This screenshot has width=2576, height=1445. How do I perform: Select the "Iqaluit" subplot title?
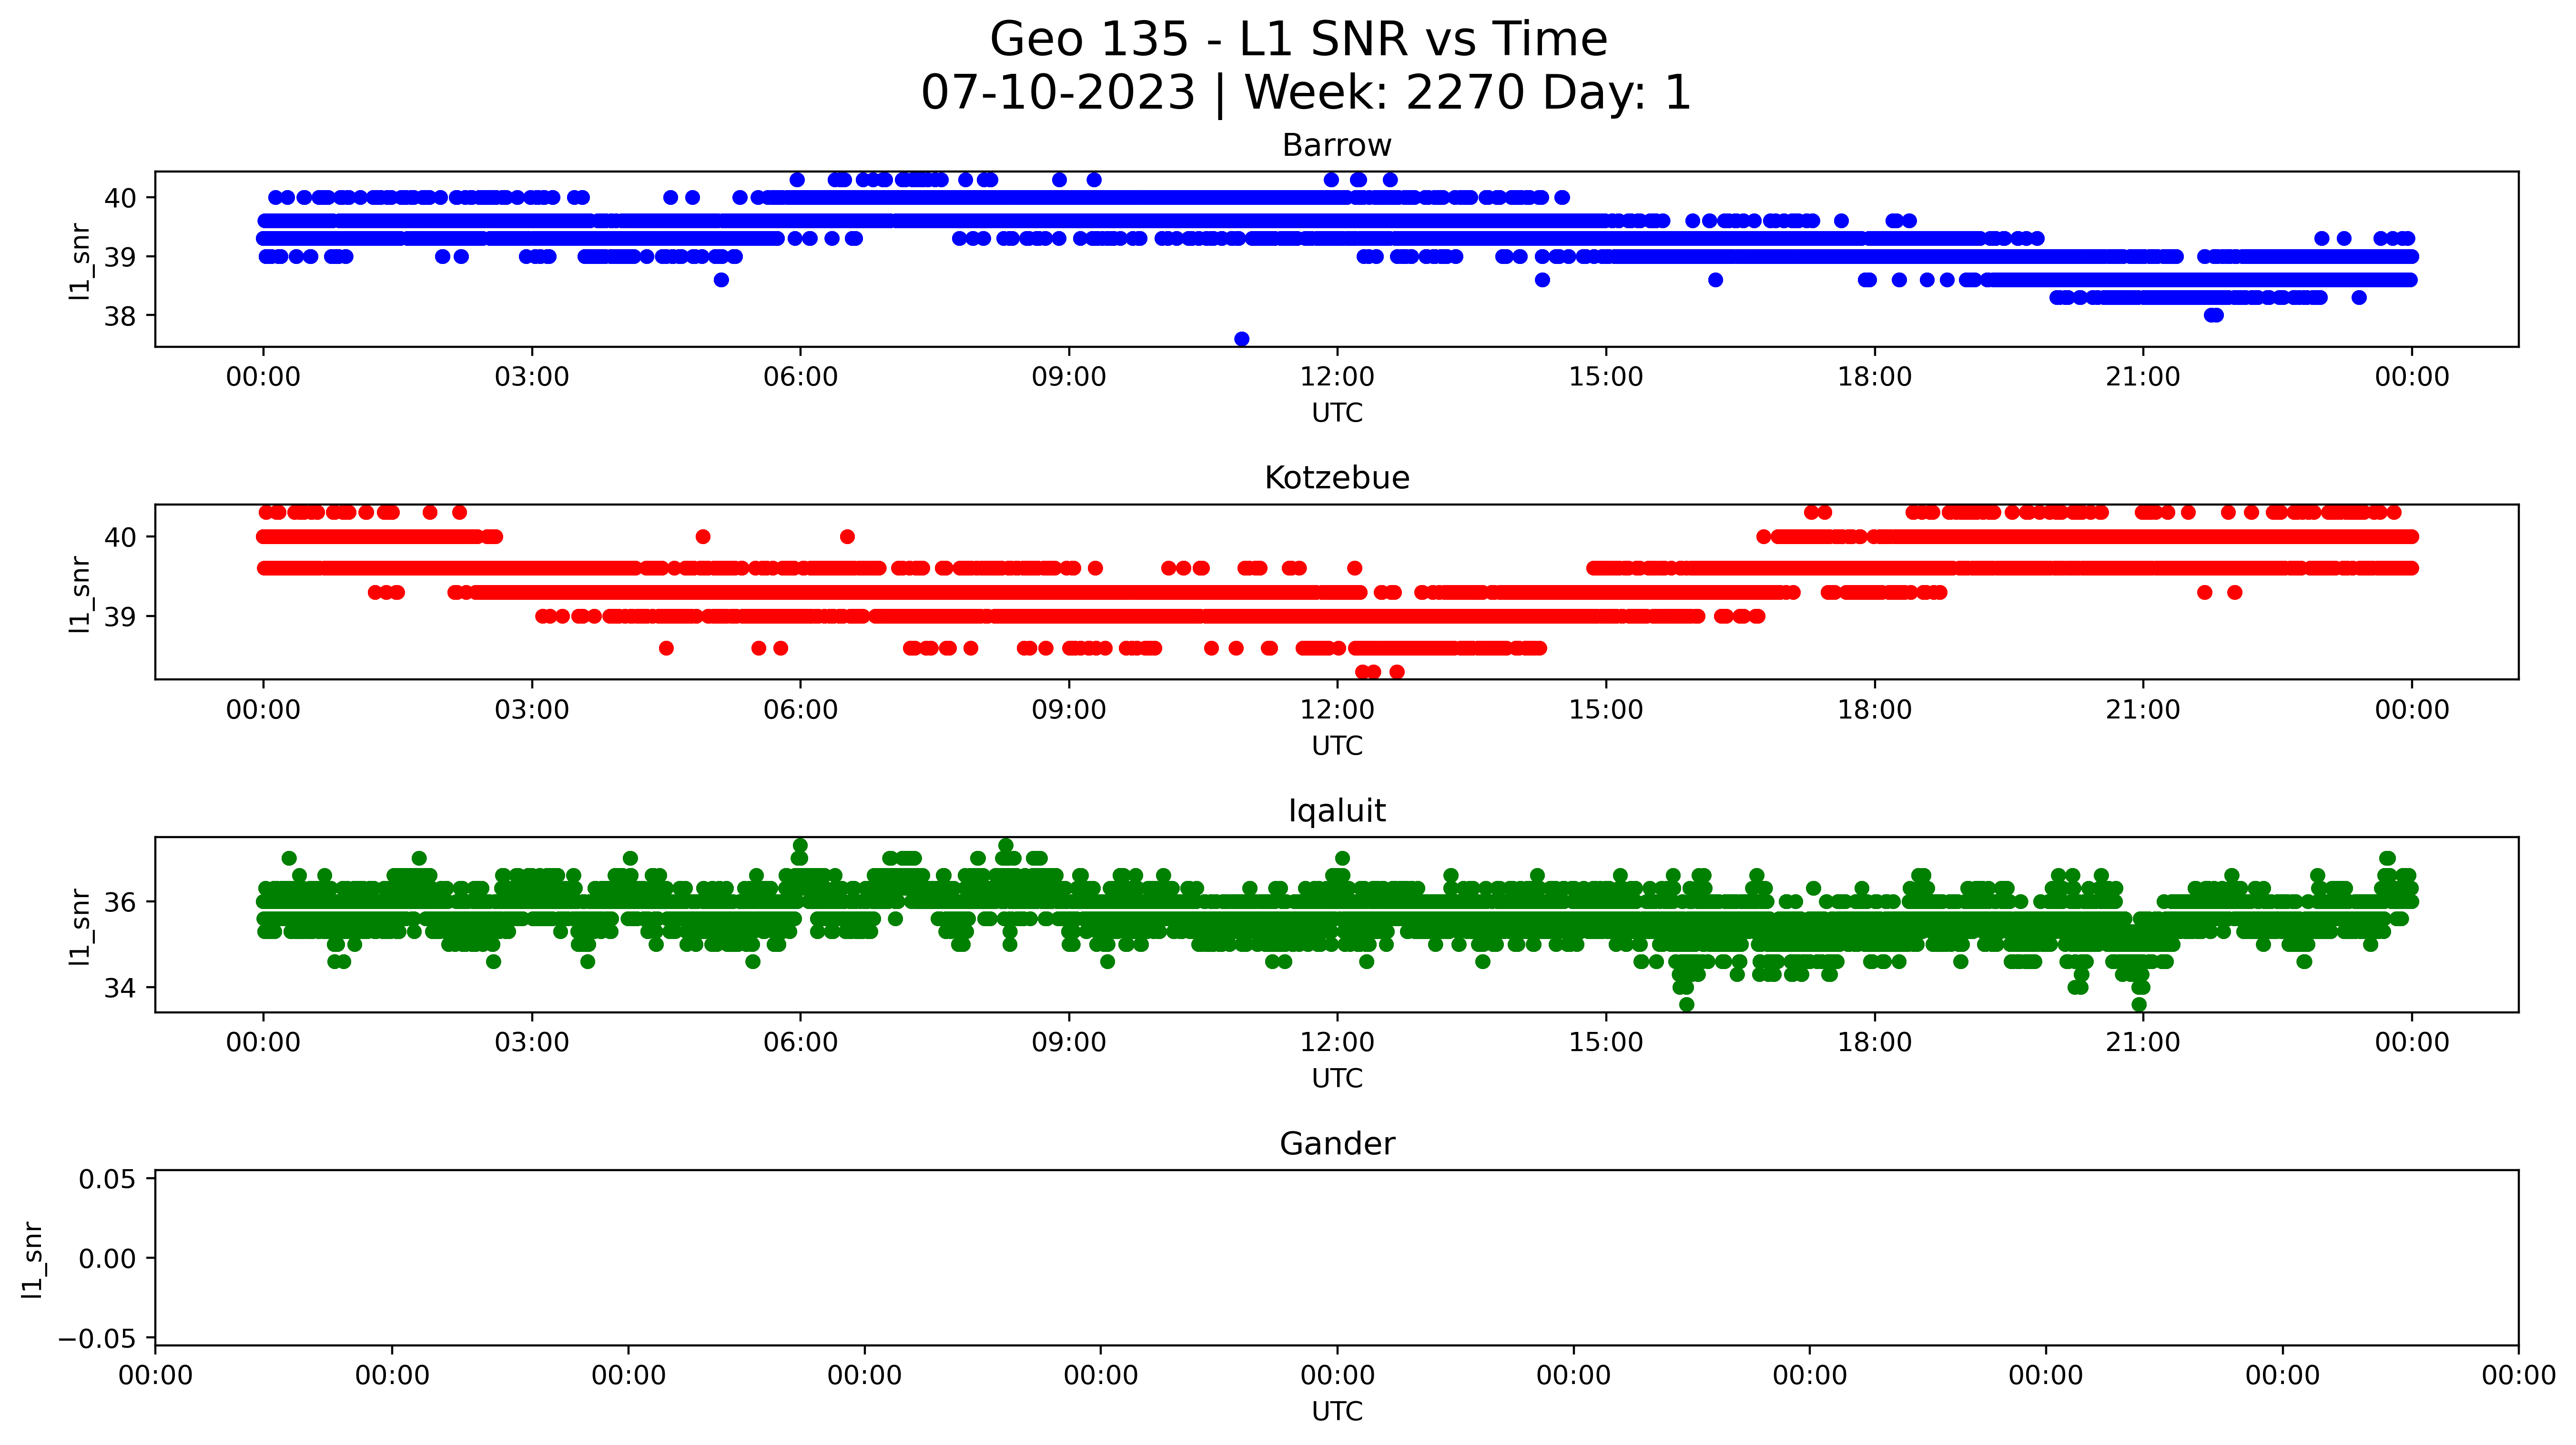[1337, 811]
